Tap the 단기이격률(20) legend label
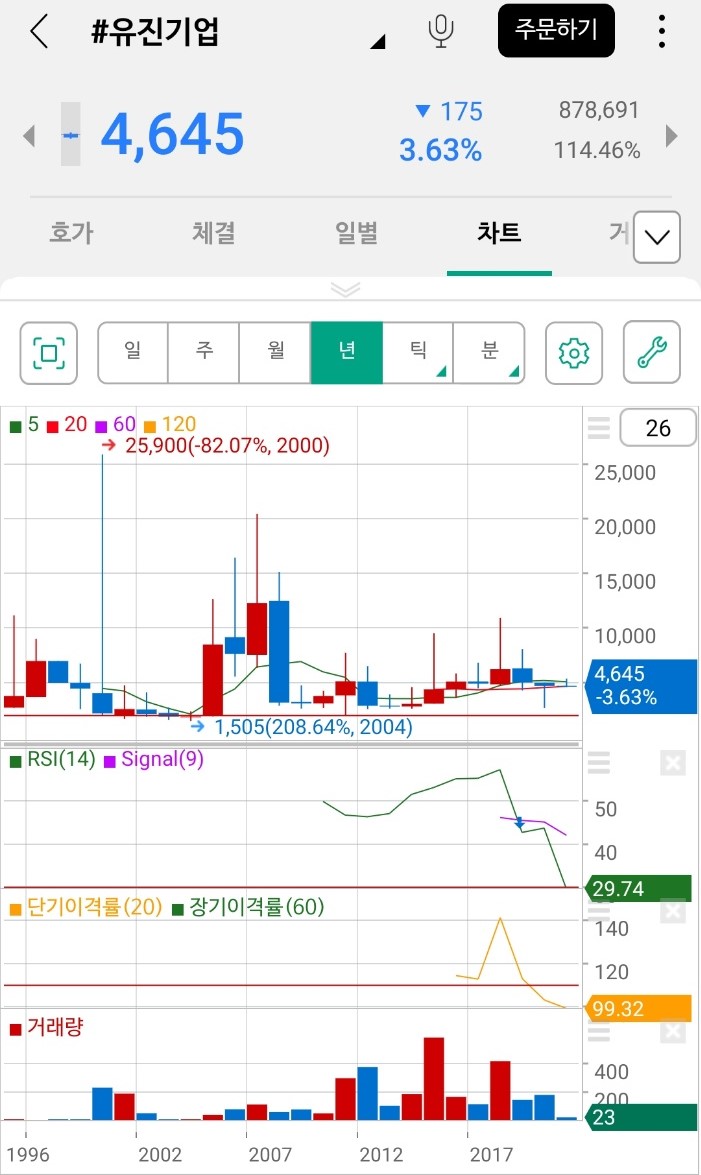The image size is (701, 1175). [86, 907]
